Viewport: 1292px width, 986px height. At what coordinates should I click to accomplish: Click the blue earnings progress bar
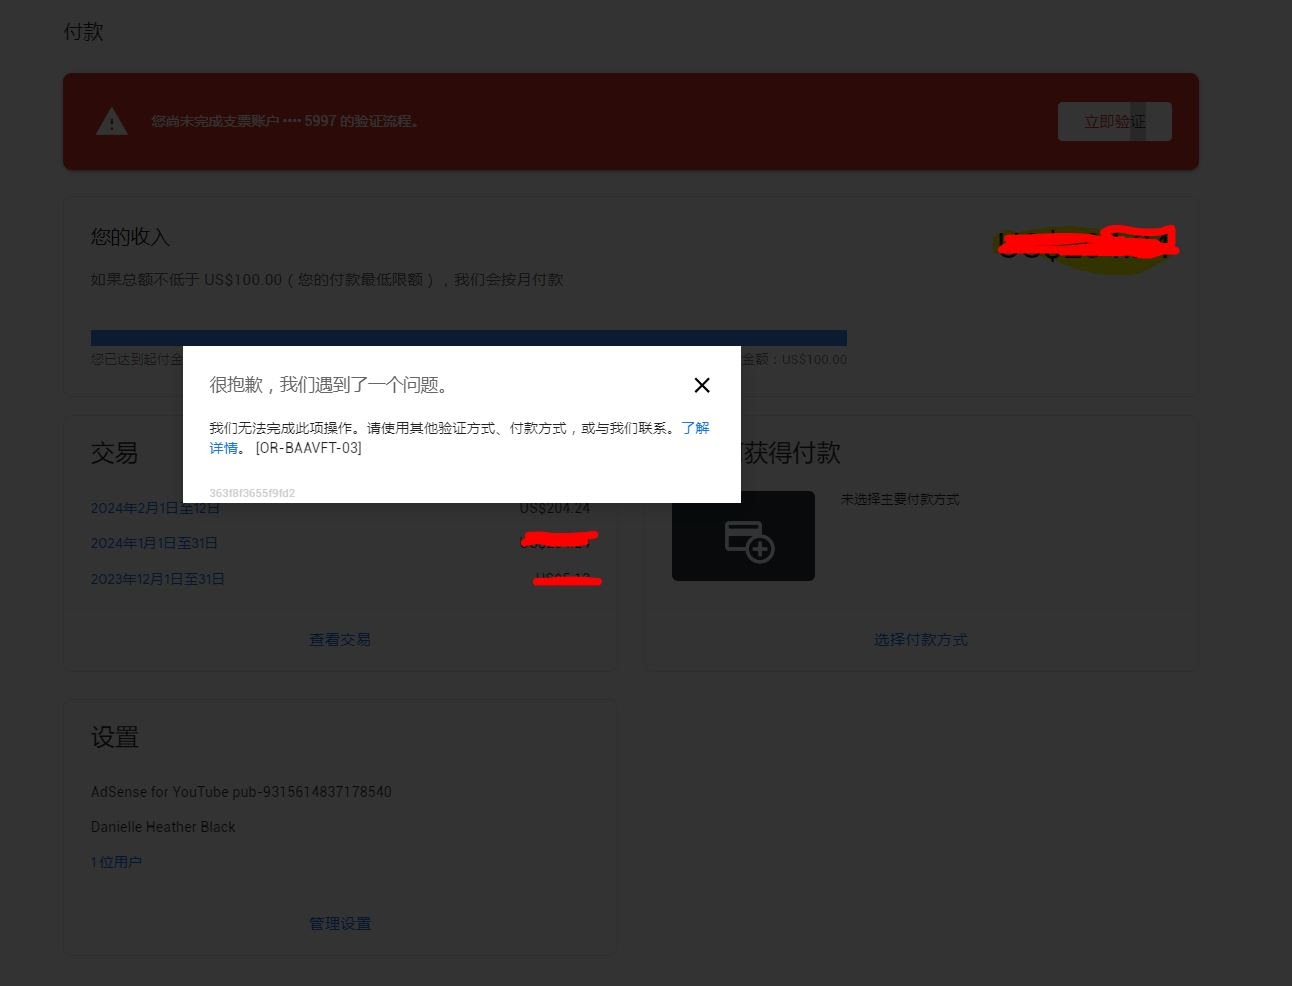tap(468, 338)
